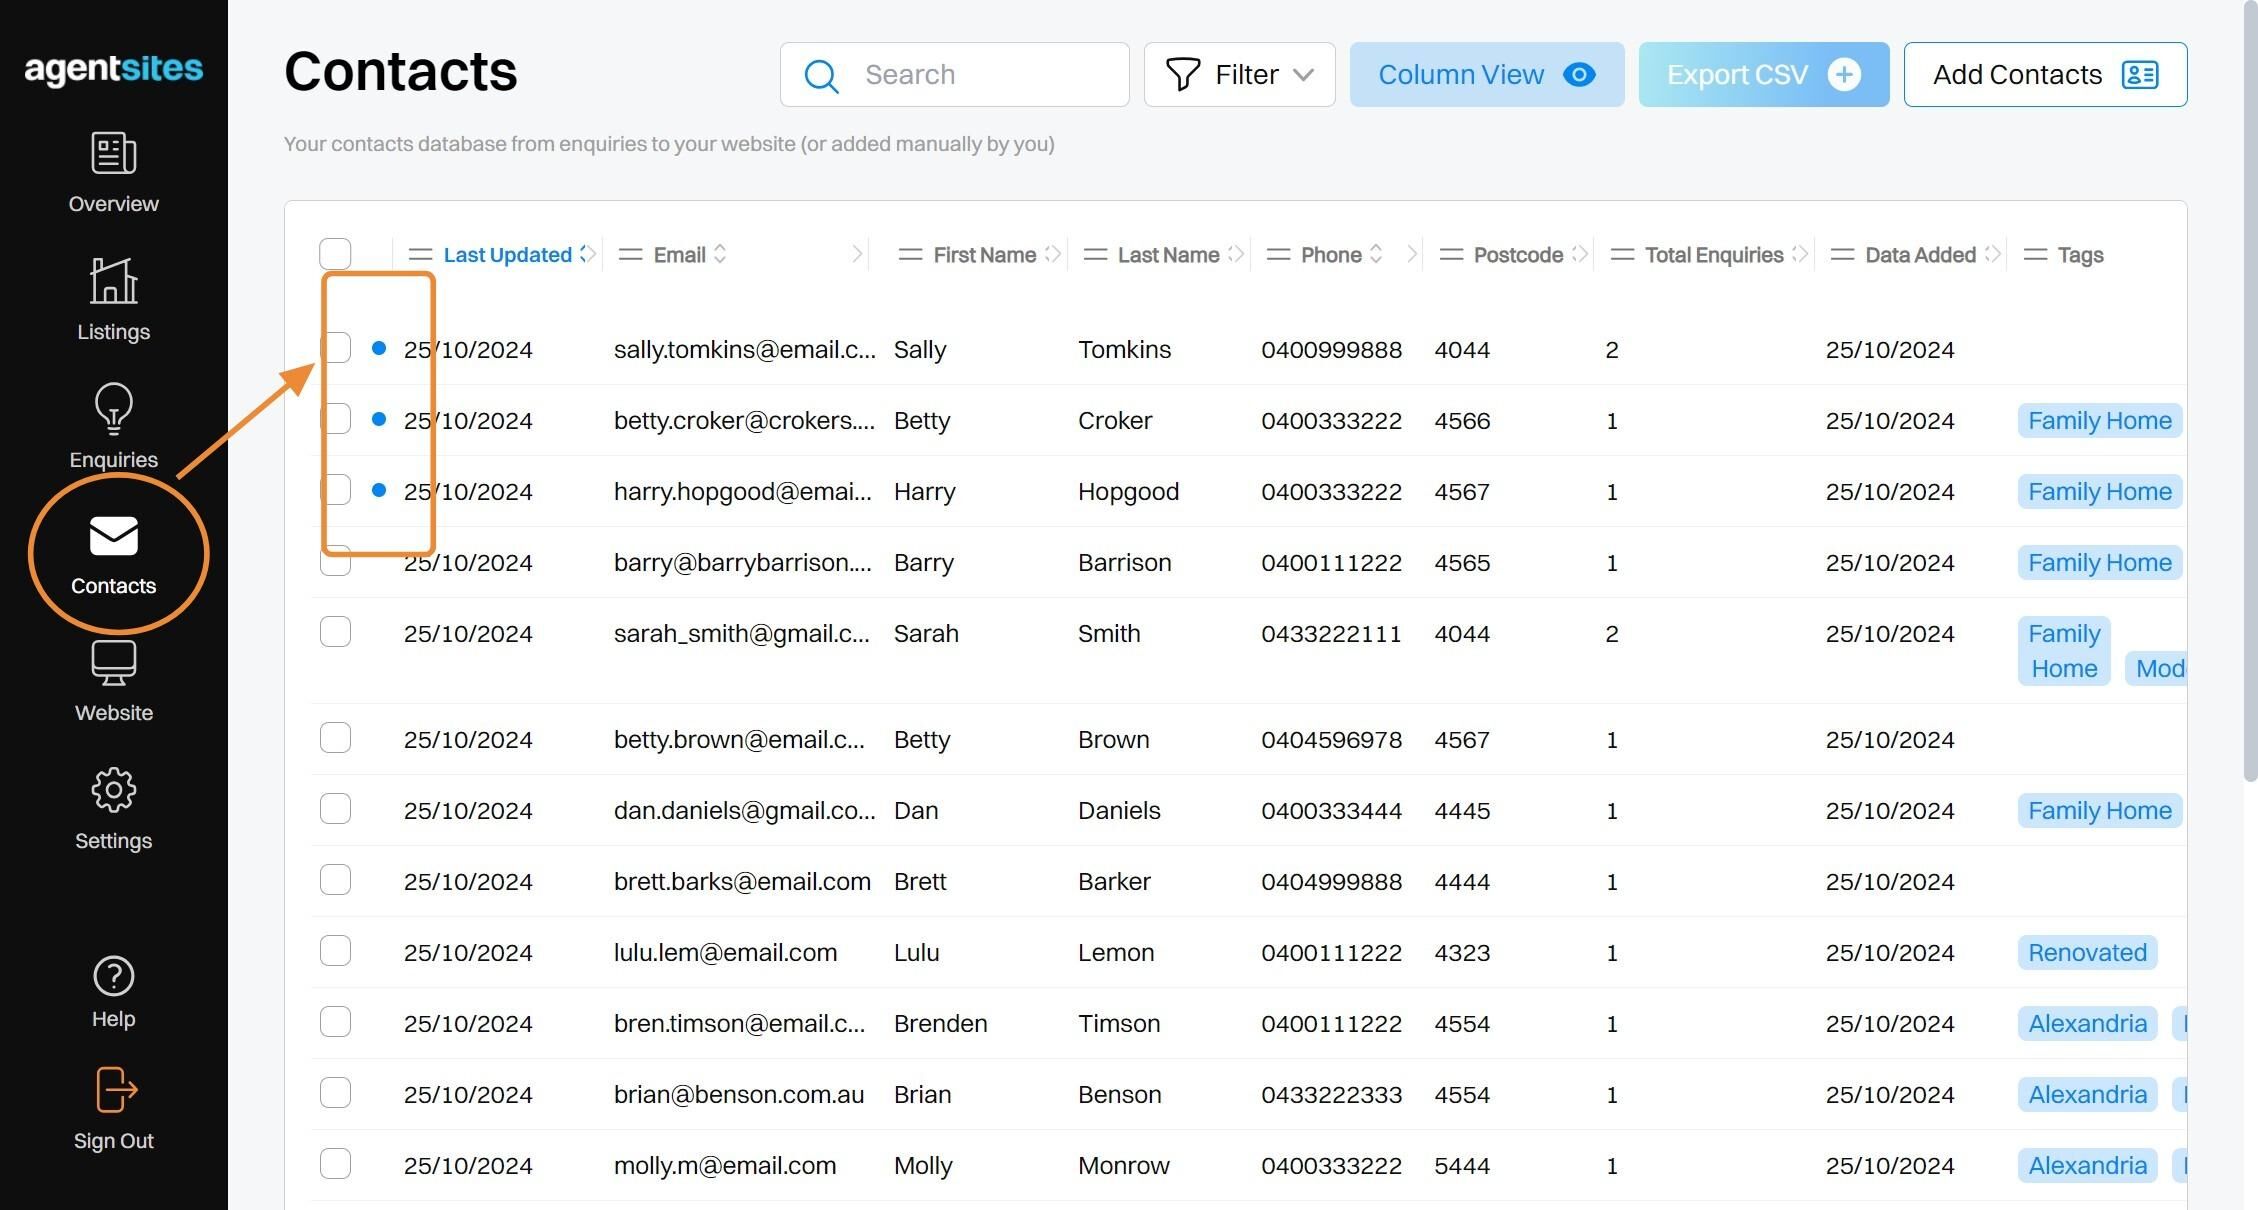This screenshot has height=1210, width=2258.
Task: Open the Overview sidebar icon
Action: [x=113, y=154]
